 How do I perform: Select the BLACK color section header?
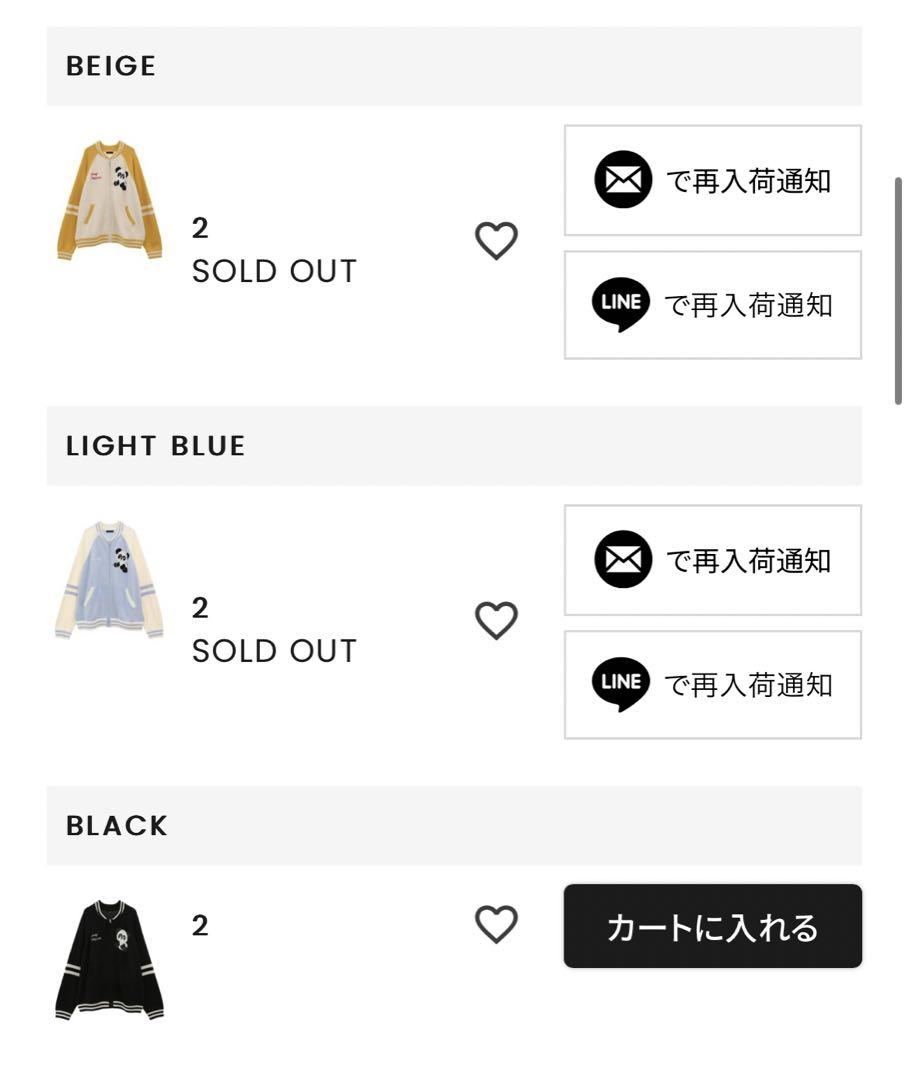(x=454, y=825)
